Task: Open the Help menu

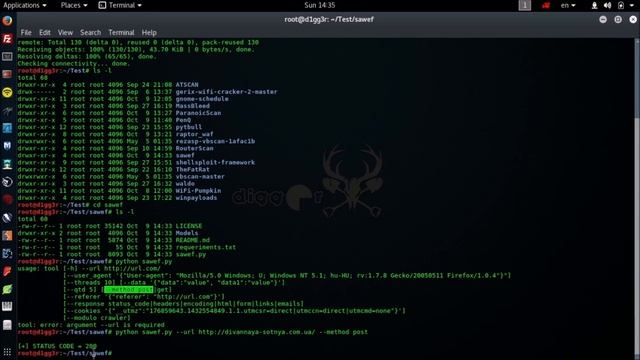Action: pos(149,33)
